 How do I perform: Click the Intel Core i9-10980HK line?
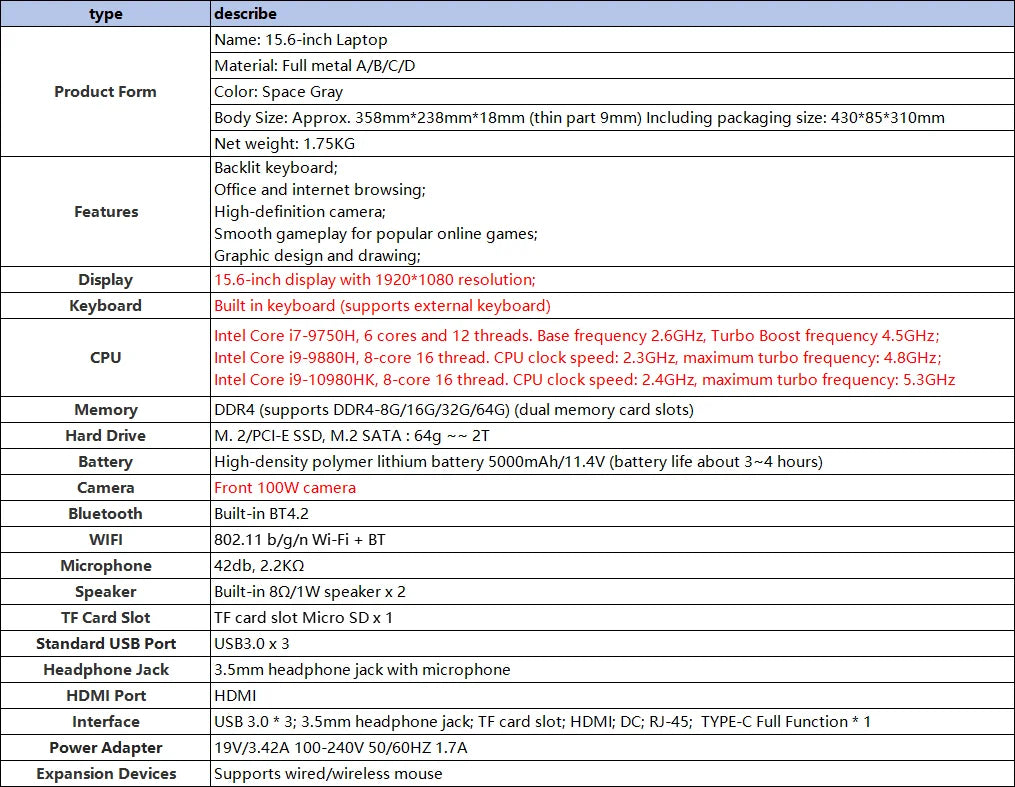(584, 380)
